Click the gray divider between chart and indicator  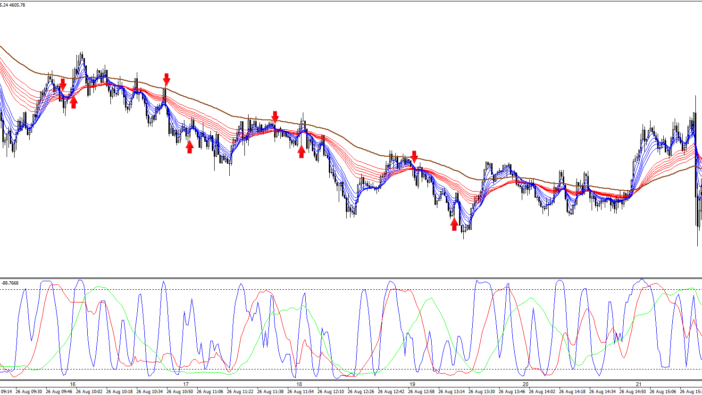(x=351, y=278)
